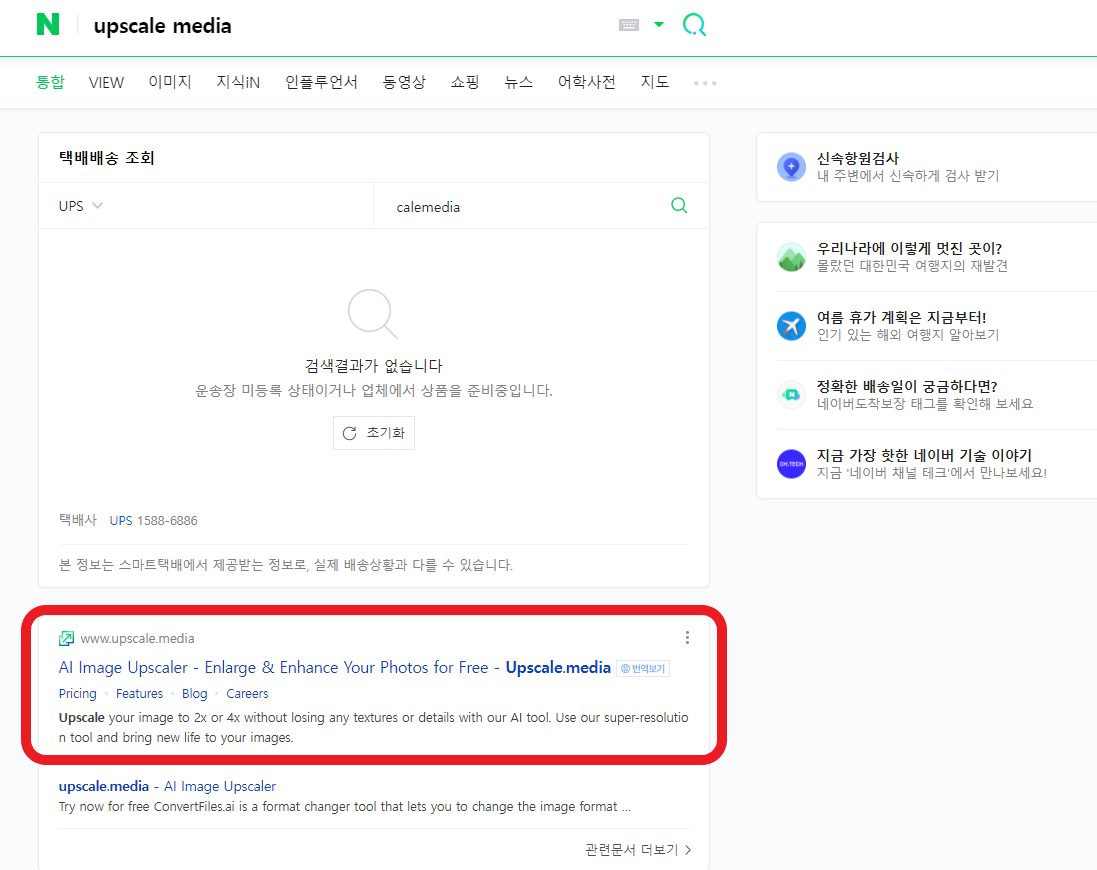Open the UPS courier dropdown
1097x870 pixels.
pyautogui.click(x=80, y=206)
